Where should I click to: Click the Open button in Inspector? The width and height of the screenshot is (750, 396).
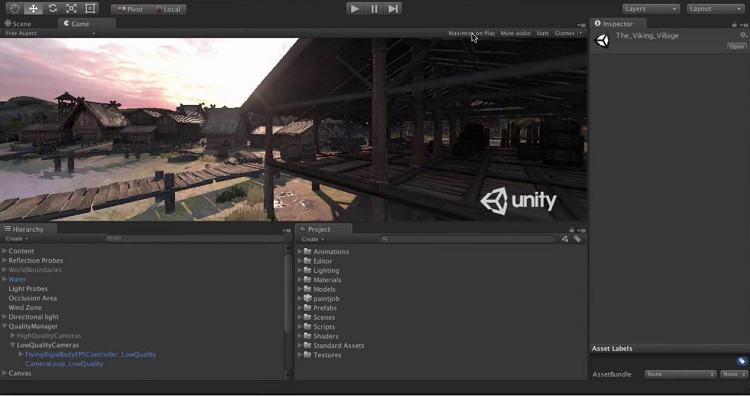[x=737, y=46]
